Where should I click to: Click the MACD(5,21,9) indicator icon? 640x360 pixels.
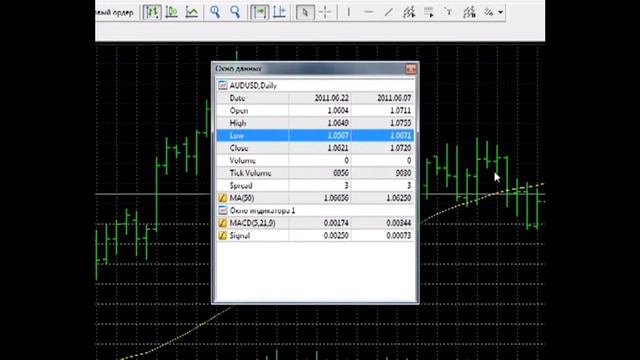pyautogui.click(x=222, y=223)
